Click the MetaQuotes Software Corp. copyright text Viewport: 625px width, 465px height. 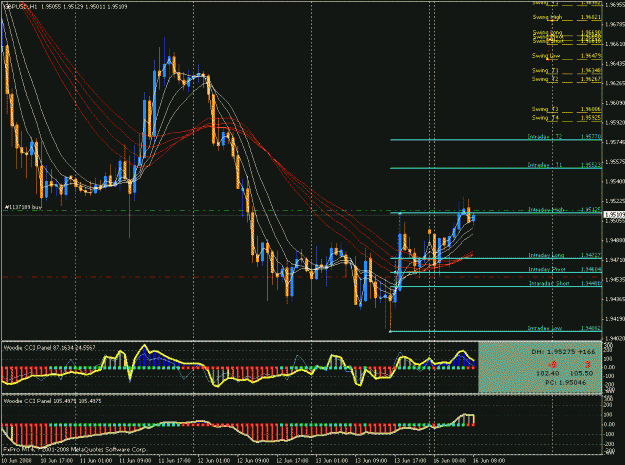coord(75,449)
